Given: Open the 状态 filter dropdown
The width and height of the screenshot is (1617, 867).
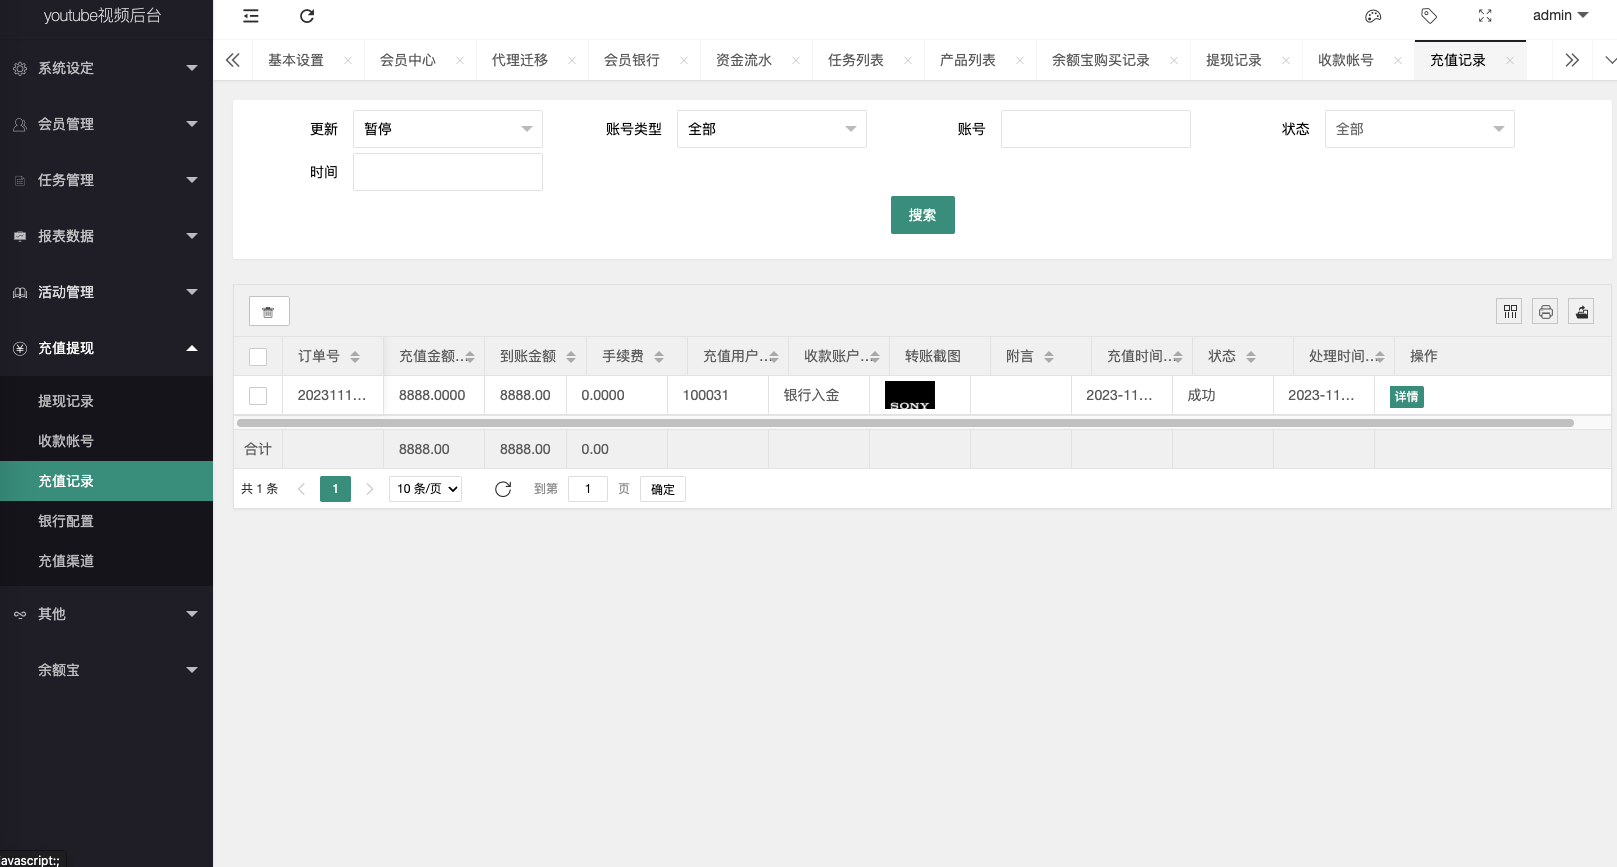Looking at the screenshot, I should tap(1420, 129).
